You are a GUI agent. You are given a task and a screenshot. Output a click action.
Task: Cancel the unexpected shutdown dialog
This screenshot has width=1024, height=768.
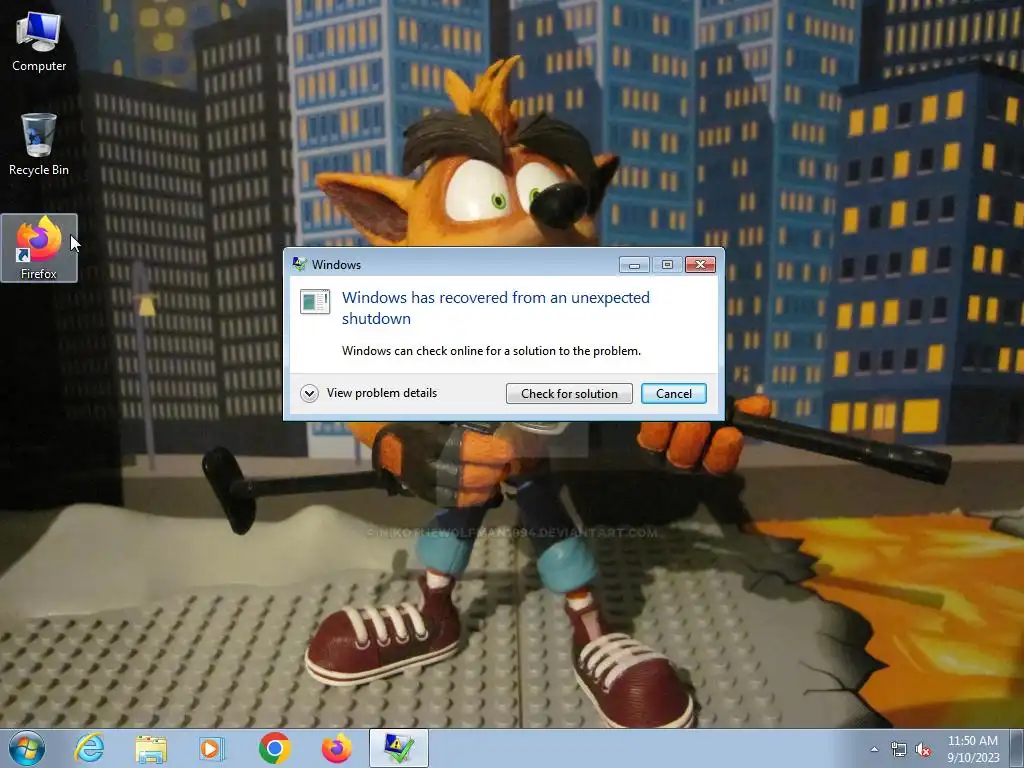point(673,393)
